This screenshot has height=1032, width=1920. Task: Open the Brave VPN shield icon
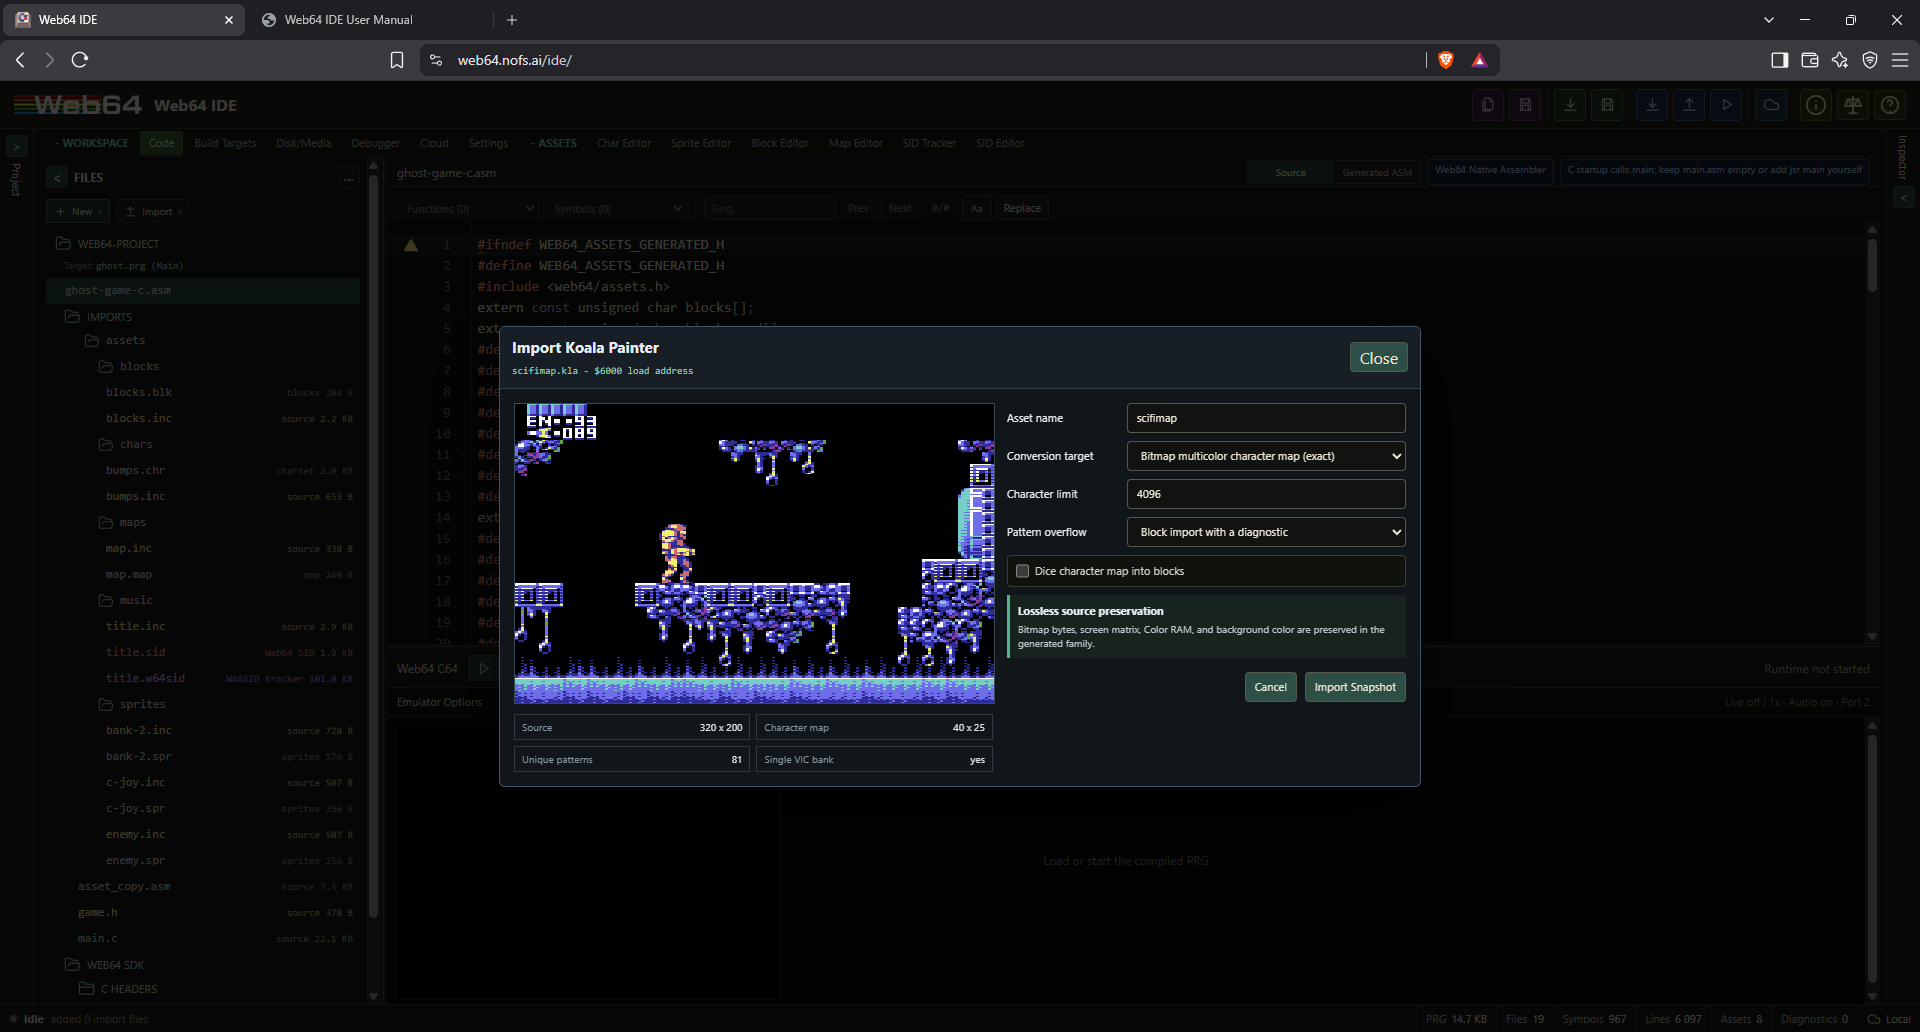tap(1870, 60)
